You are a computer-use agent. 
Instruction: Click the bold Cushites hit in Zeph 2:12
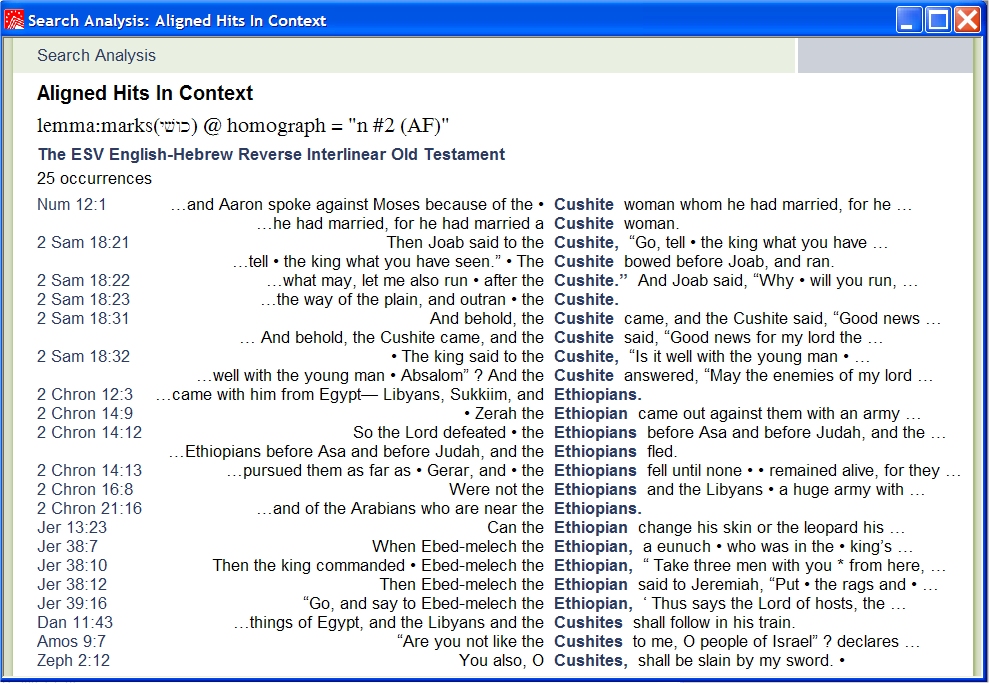590,661
